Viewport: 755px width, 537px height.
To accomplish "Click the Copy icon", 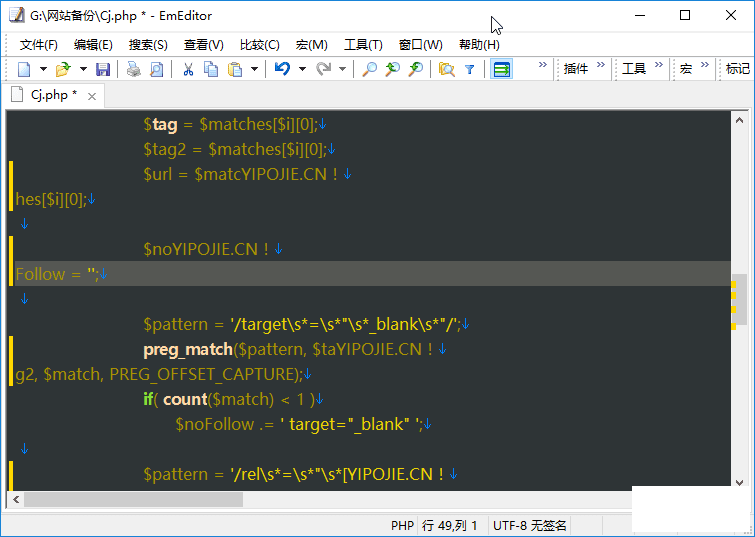I will point(211,69).
